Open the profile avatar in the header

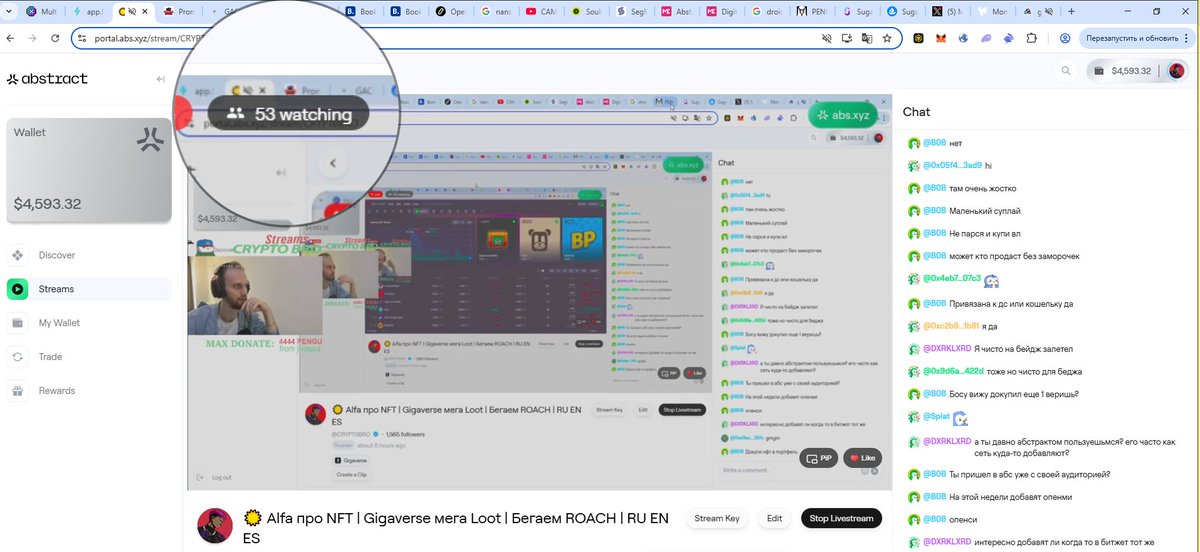point(1176,71)
